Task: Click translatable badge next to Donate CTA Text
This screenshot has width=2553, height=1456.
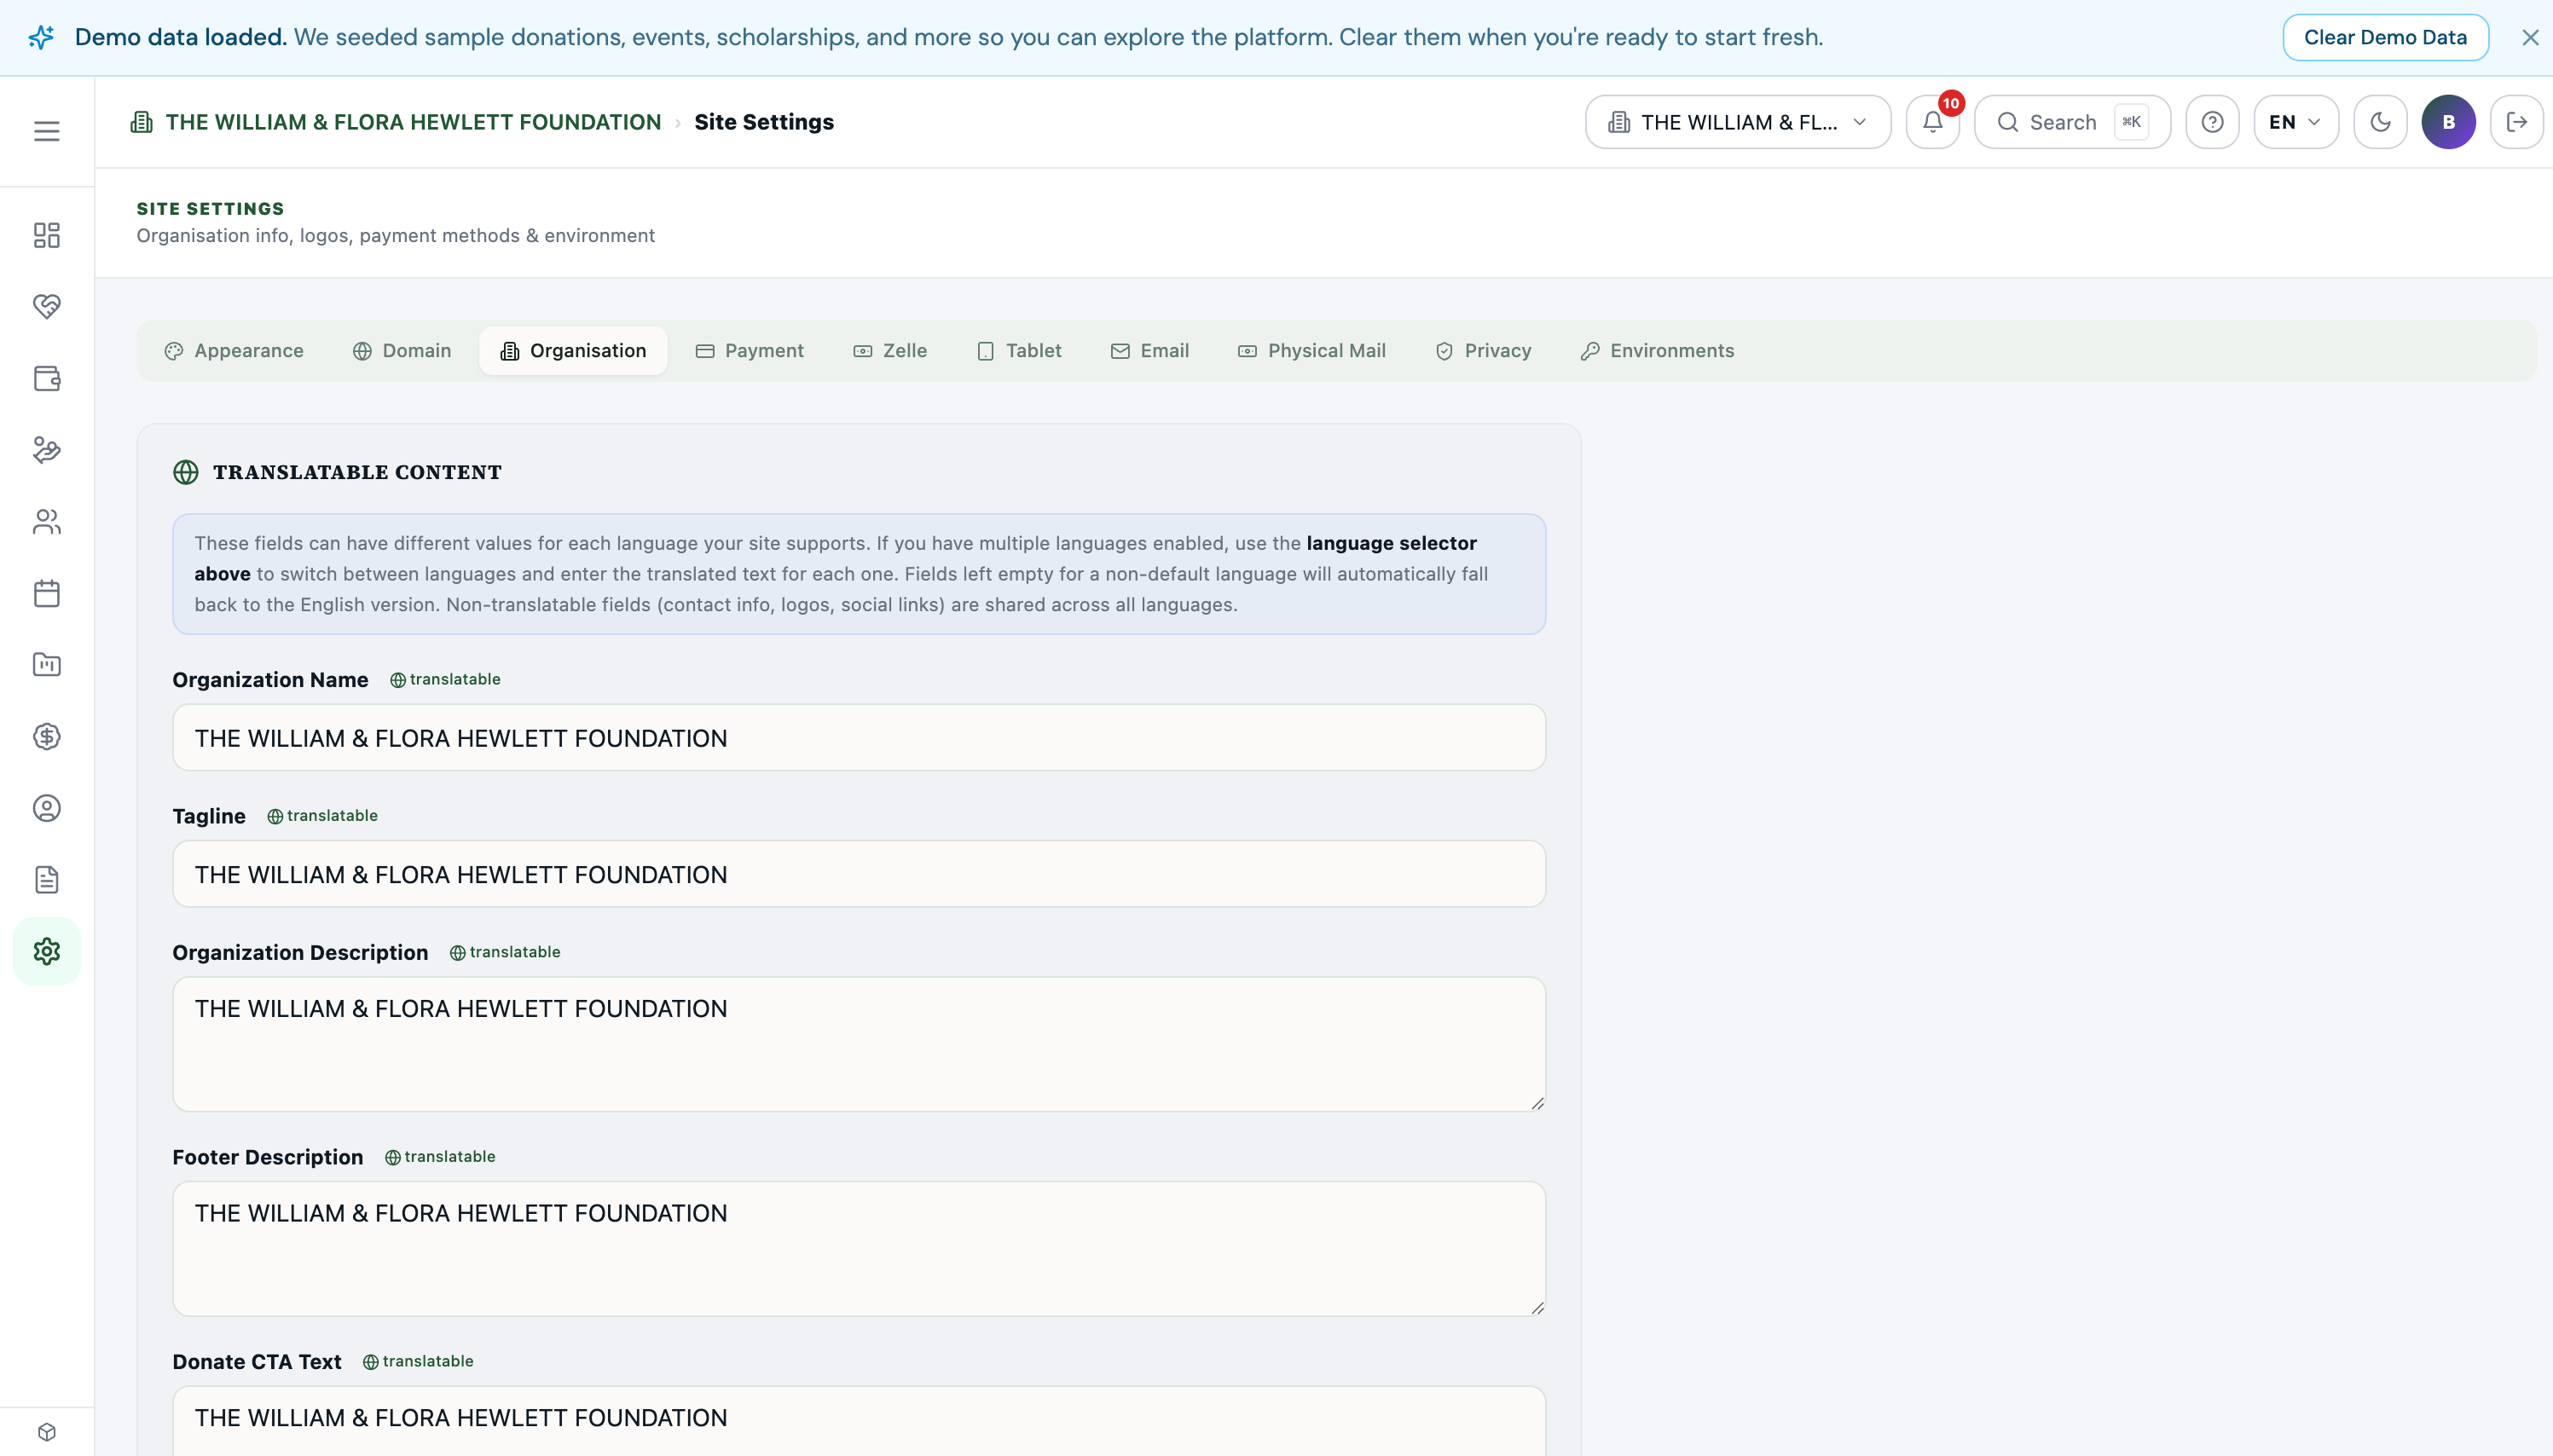Action: point(418,1362)
